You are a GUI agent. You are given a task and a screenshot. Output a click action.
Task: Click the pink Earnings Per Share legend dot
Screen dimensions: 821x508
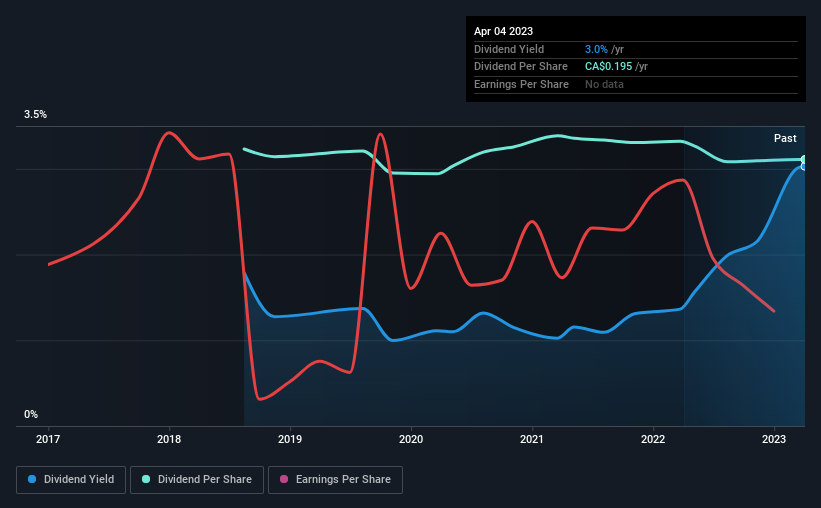point(284,479)
